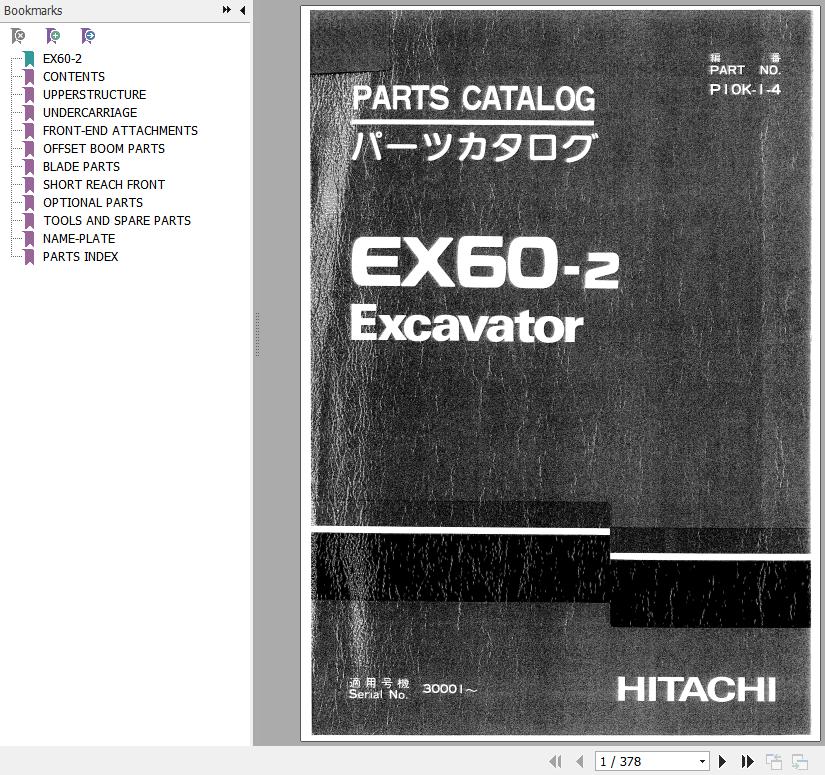Click the add bookmark icon with plus
Viewport: 825px width, 775px height.
[x=53, y=36]
